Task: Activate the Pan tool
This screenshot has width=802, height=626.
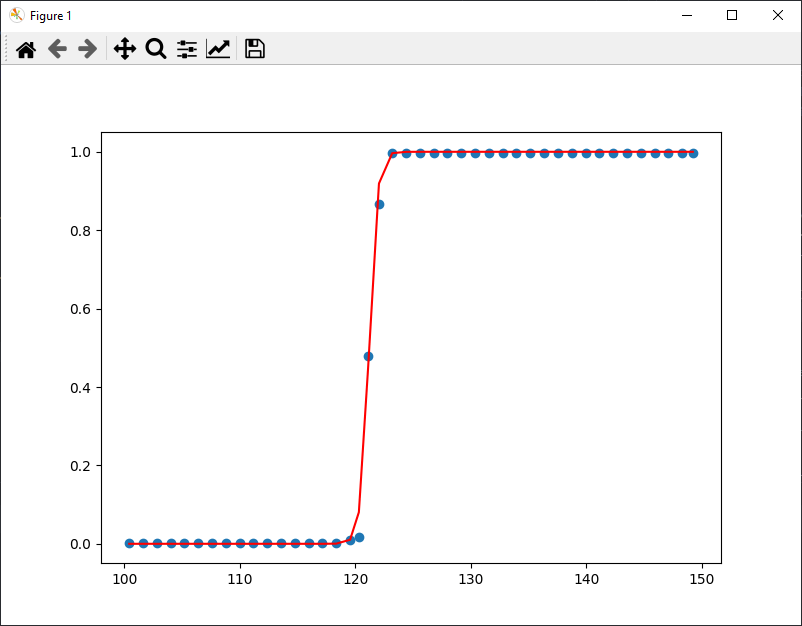Action: [x=124, y=48]
